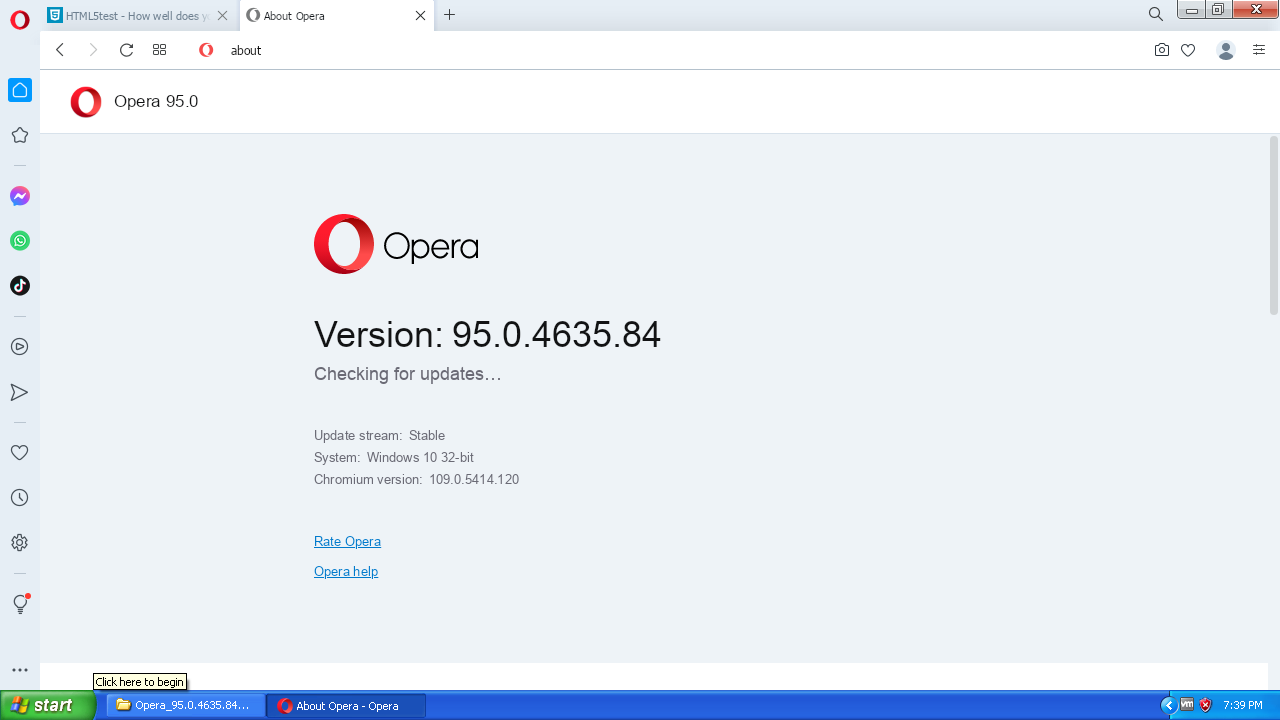Click the 'System: Windows 10 32-bit' line
Viewport: 1280px width, 720px height.
394,457
